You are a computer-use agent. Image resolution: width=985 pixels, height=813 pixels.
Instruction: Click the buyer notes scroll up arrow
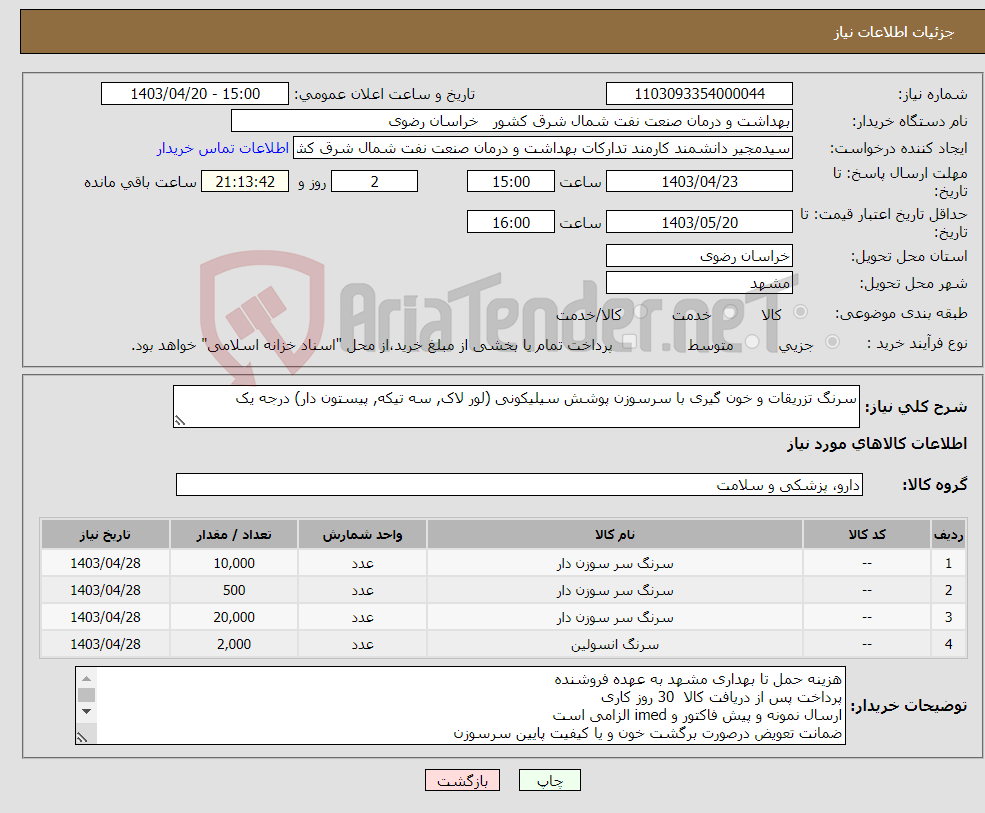pos(87,679)
